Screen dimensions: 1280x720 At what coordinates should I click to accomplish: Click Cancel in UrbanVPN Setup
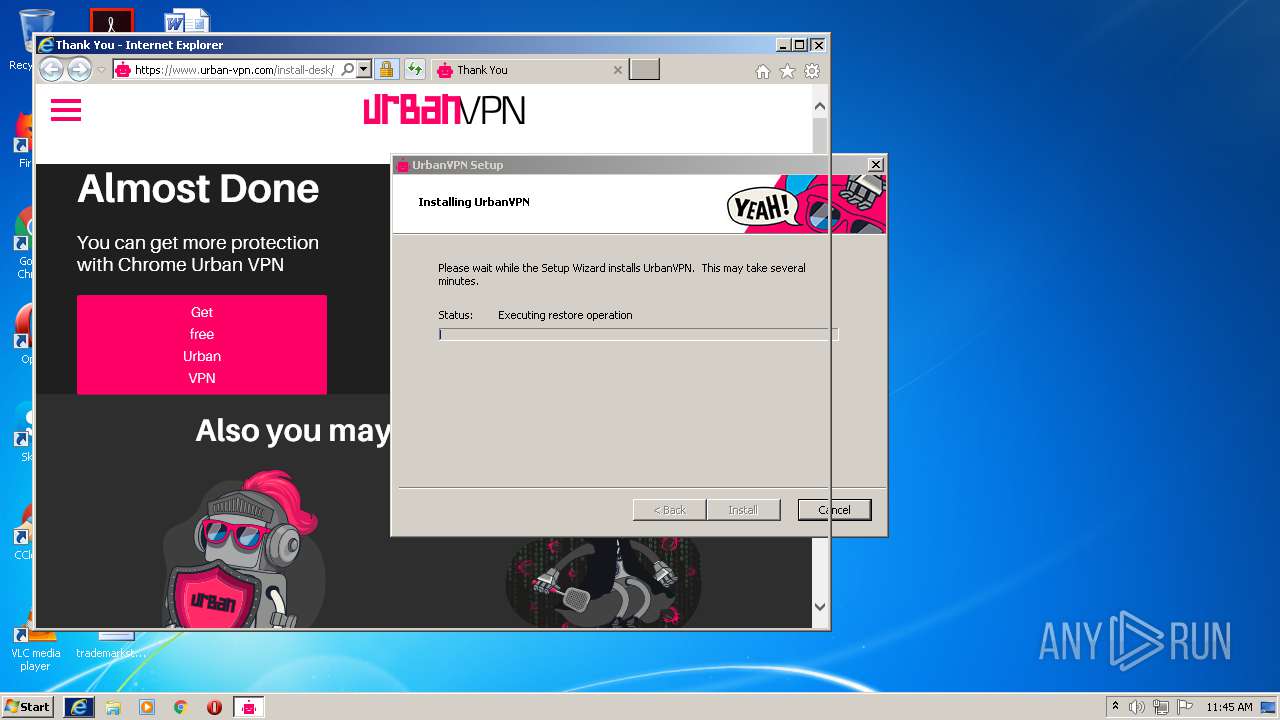coord(834,510)
